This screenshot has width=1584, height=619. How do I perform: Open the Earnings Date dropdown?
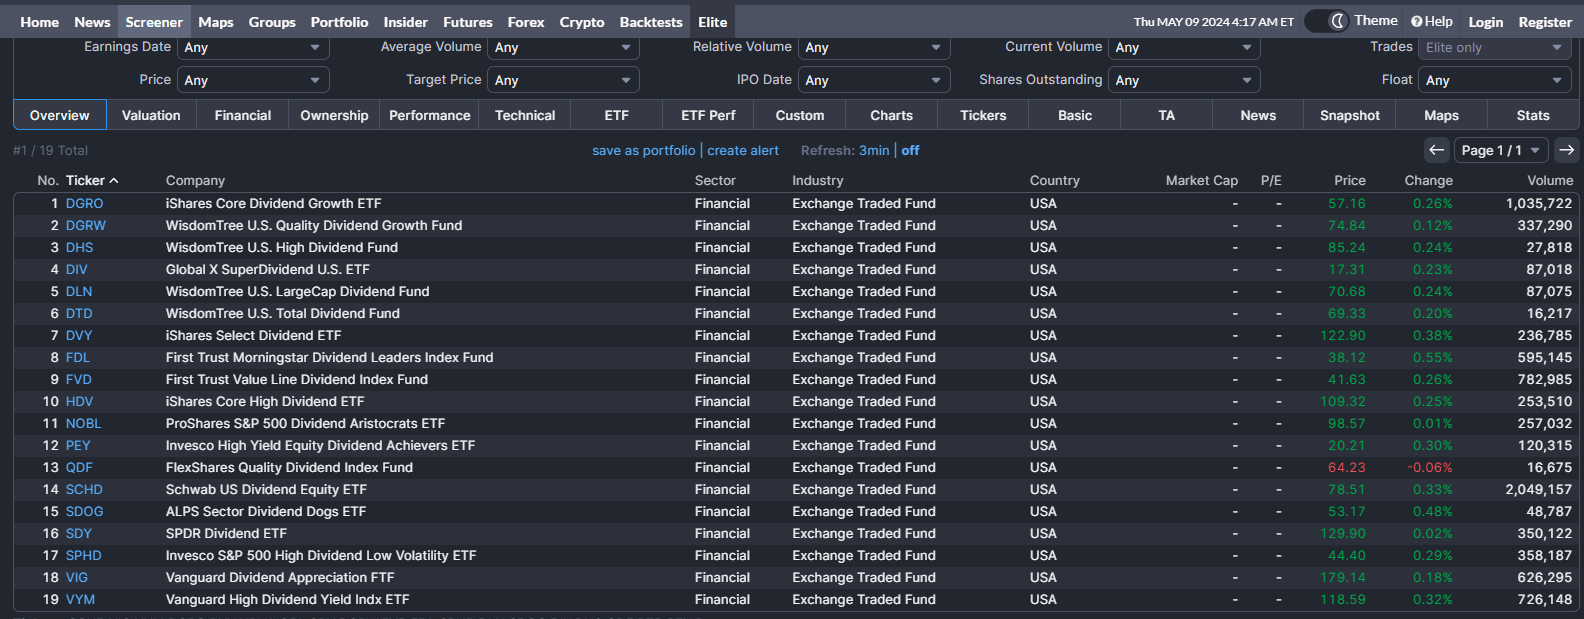pyautogui.click(x=253, y=47)
